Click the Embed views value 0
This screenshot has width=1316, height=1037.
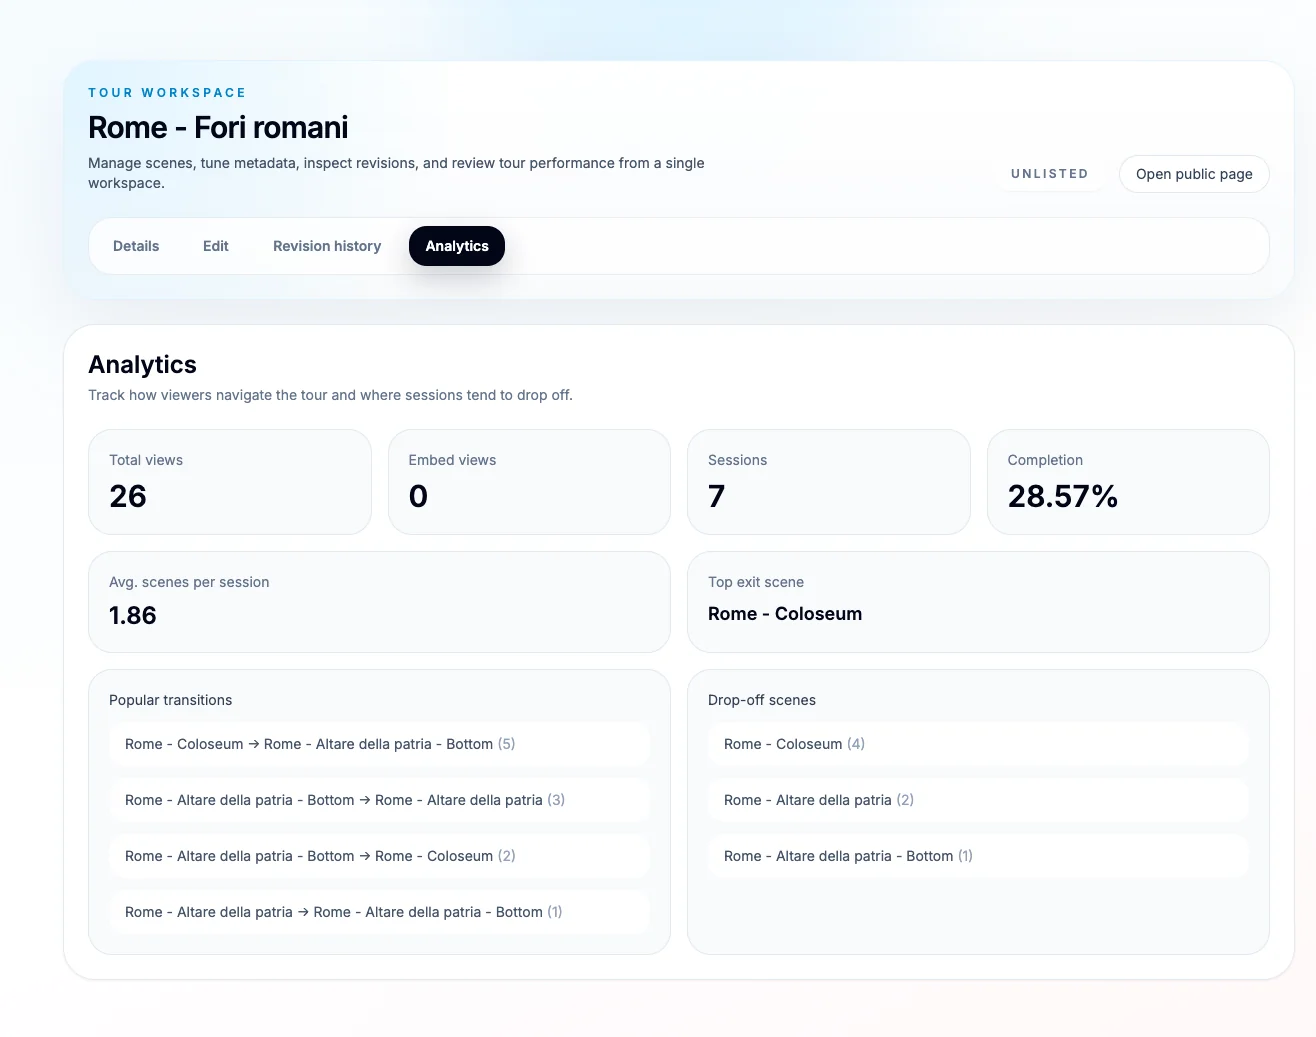[418, 496]
